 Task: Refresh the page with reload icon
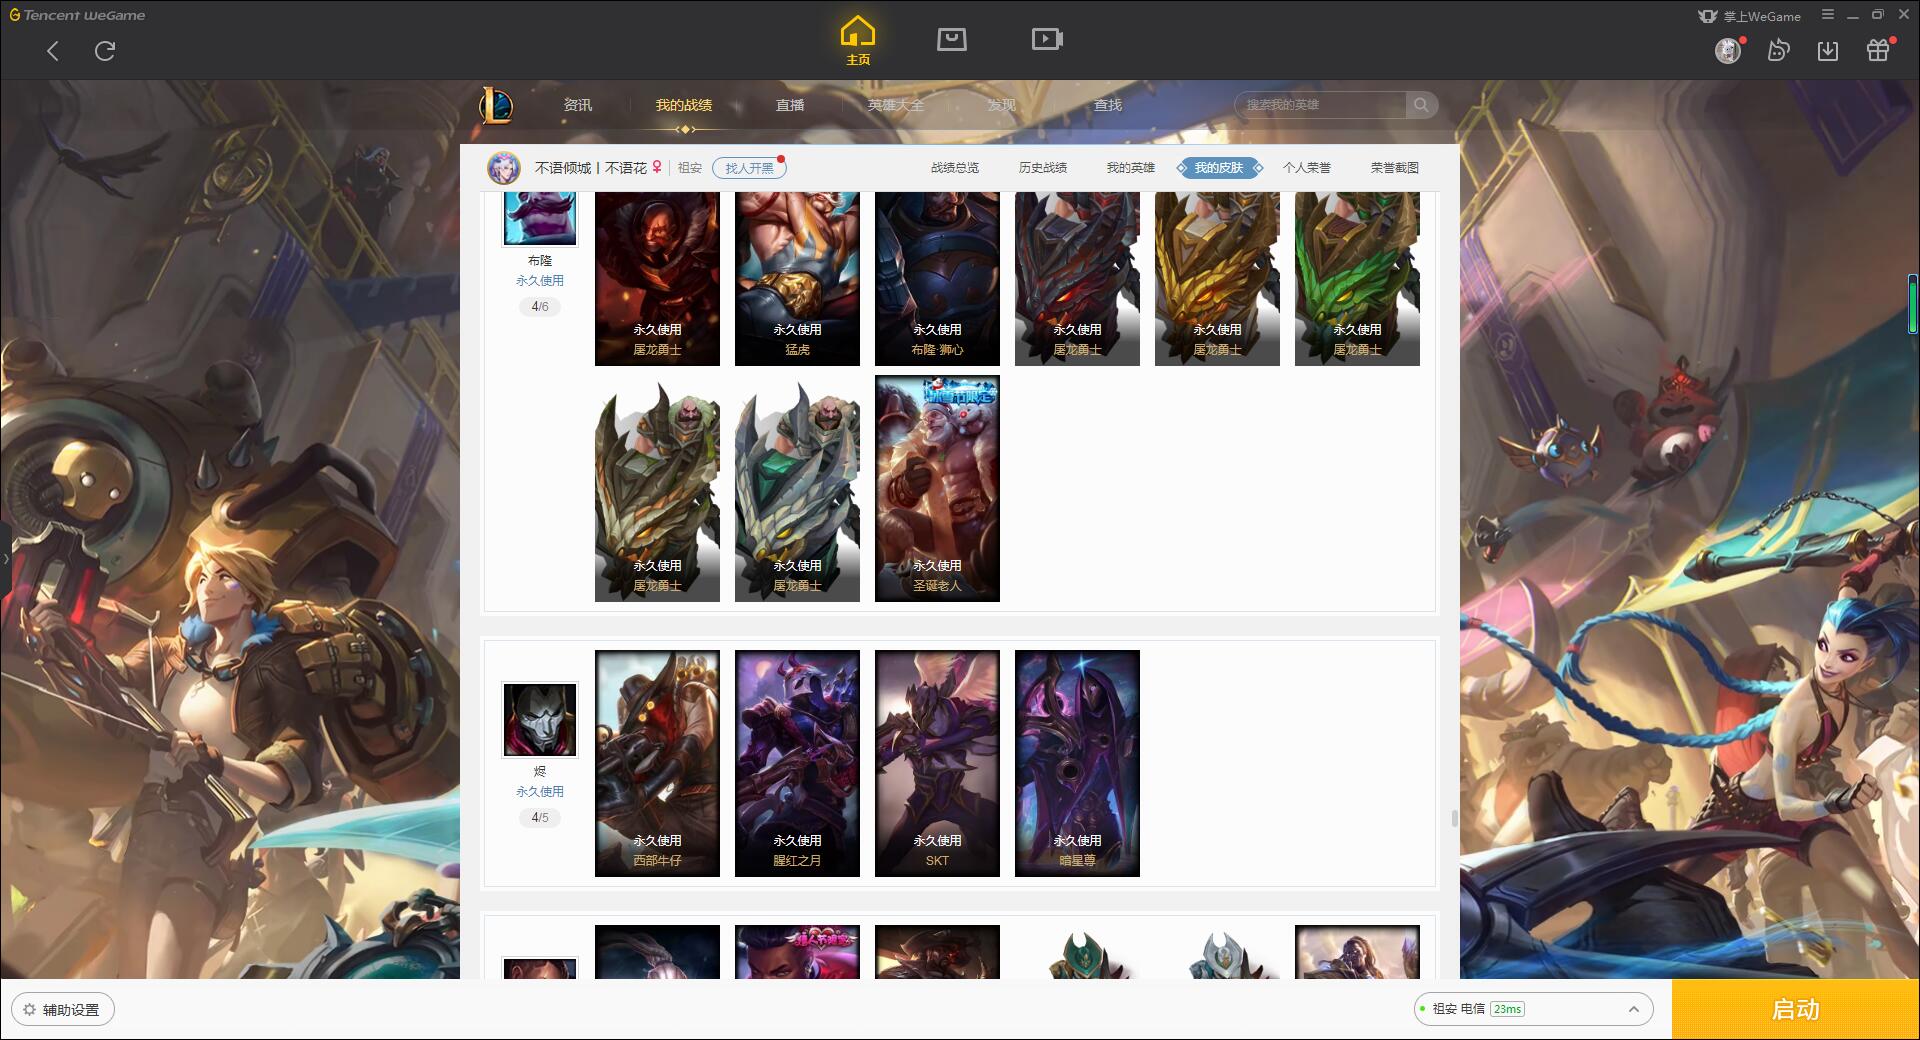(x=105, y=51)
